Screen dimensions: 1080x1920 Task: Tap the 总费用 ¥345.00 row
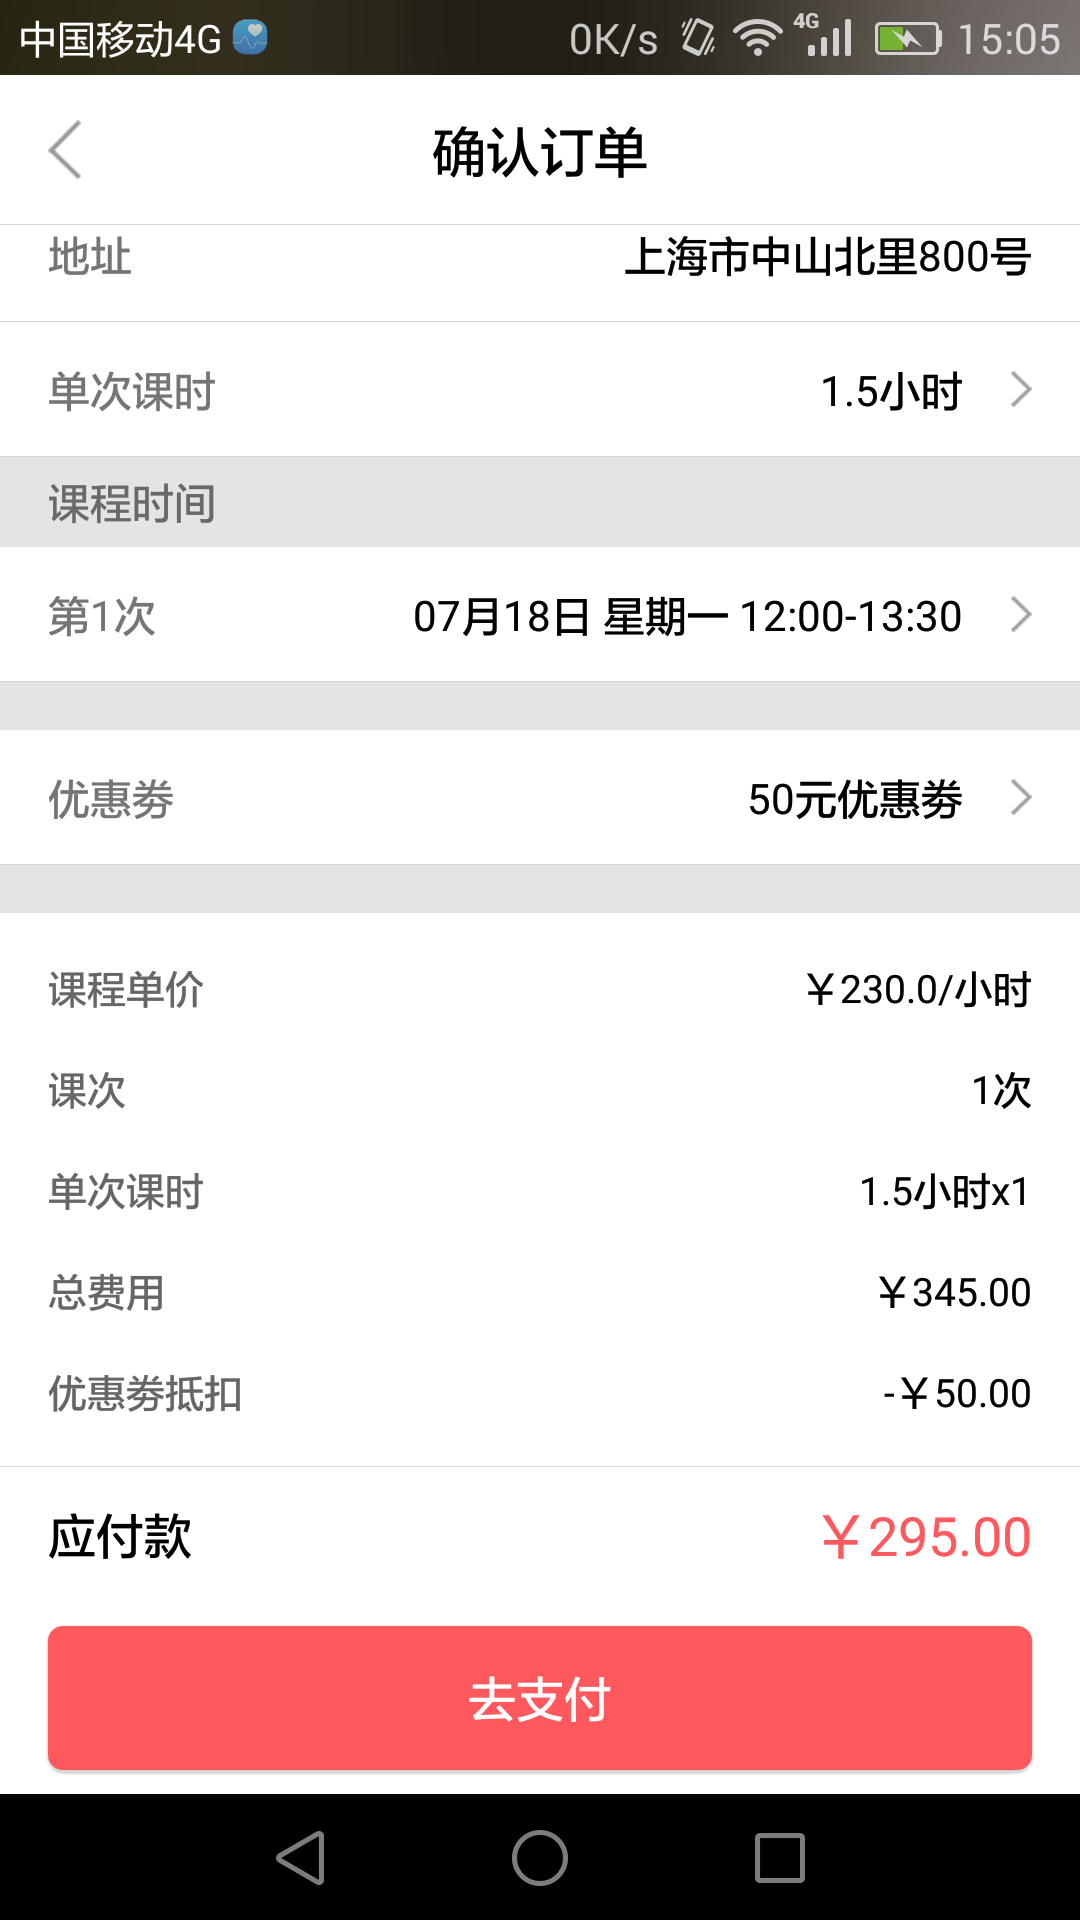pos(540,1292)
